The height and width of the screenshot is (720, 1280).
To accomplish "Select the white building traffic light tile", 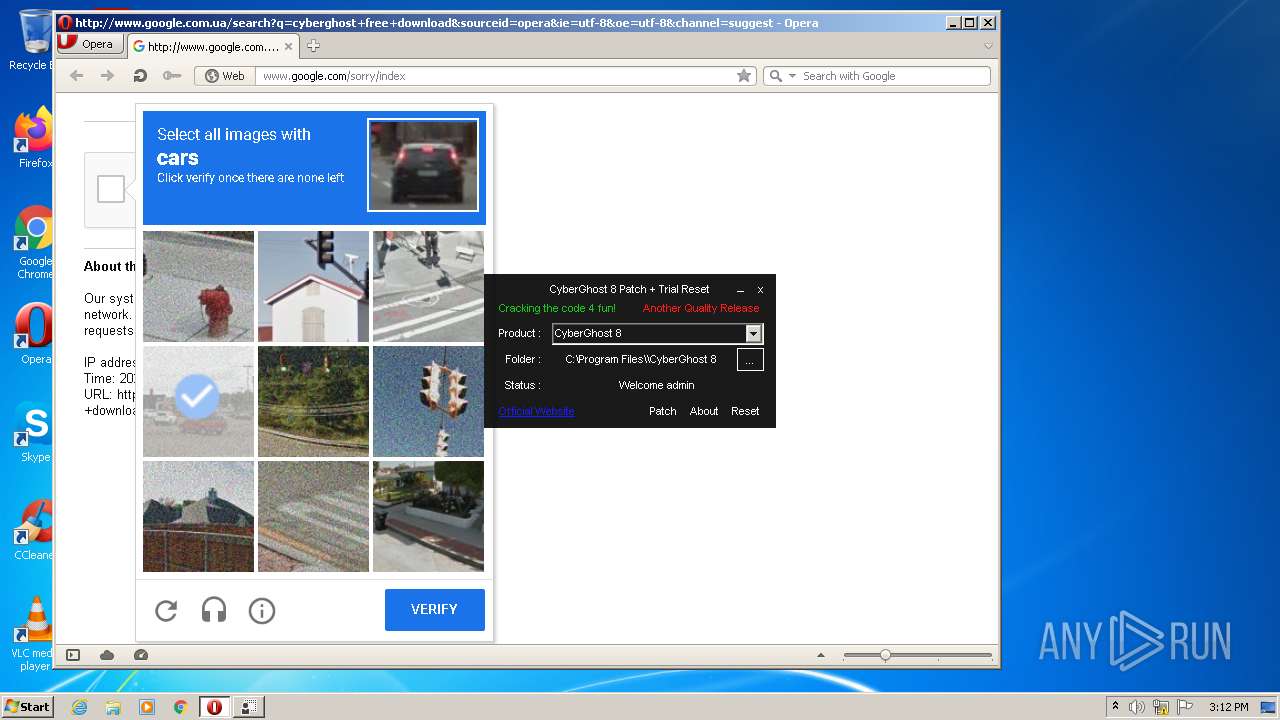I will (313, 286).
